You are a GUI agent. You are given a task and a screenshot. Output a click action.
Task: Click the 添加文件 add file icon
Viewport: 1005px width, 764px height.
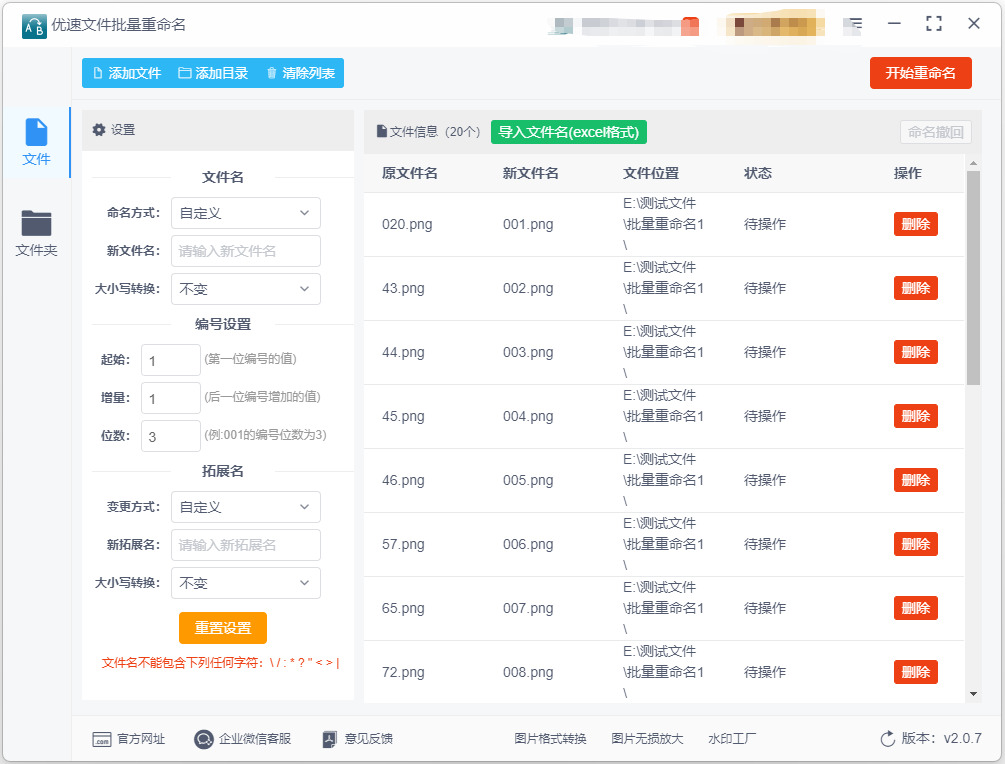coord(98,73)
